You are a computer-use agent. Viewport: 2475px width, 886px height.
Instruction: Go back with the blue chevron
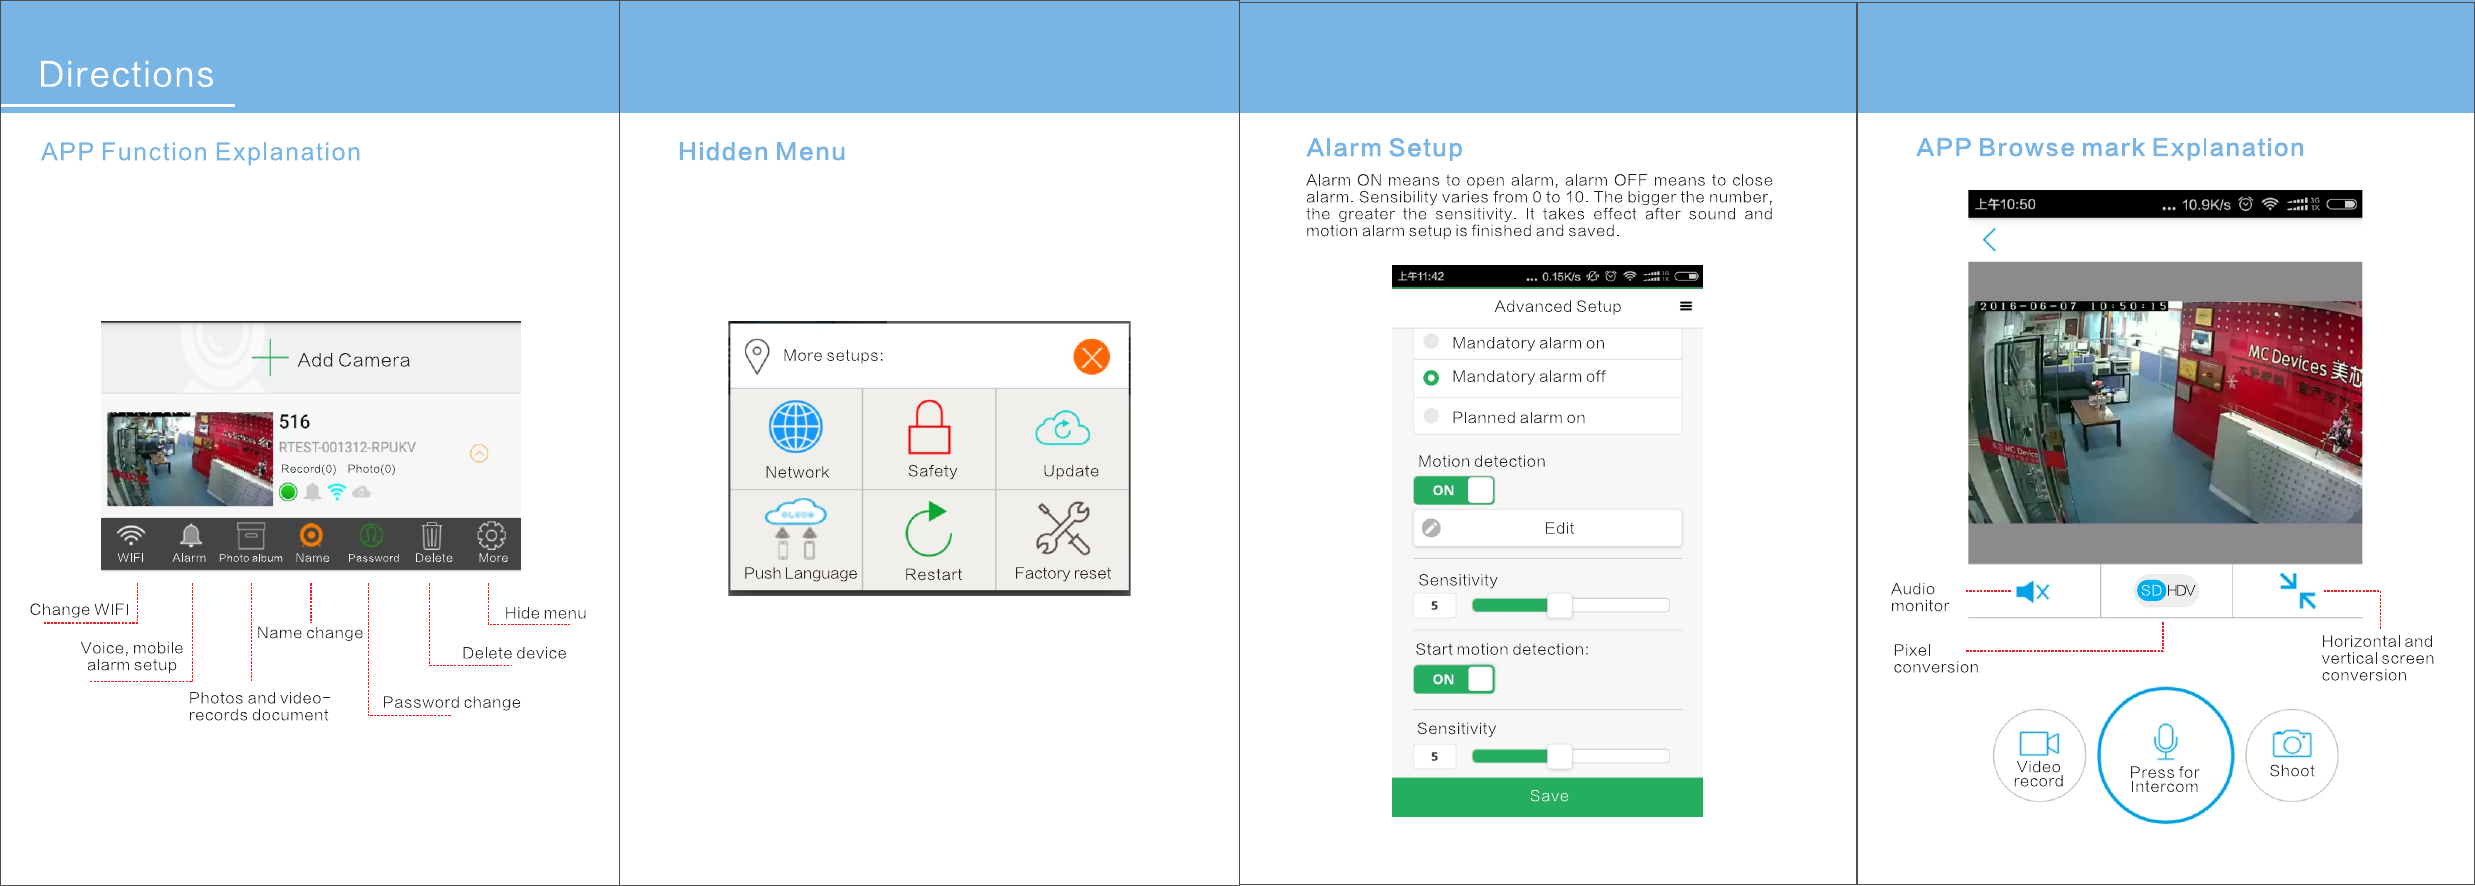pyautogui.click(x=1989, y=240)
